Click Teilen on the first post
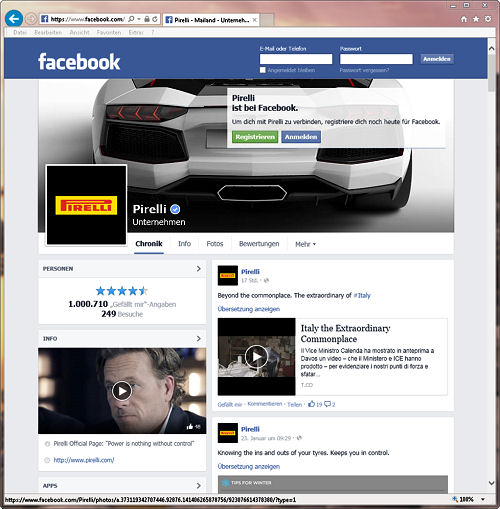 coord(294,404)
